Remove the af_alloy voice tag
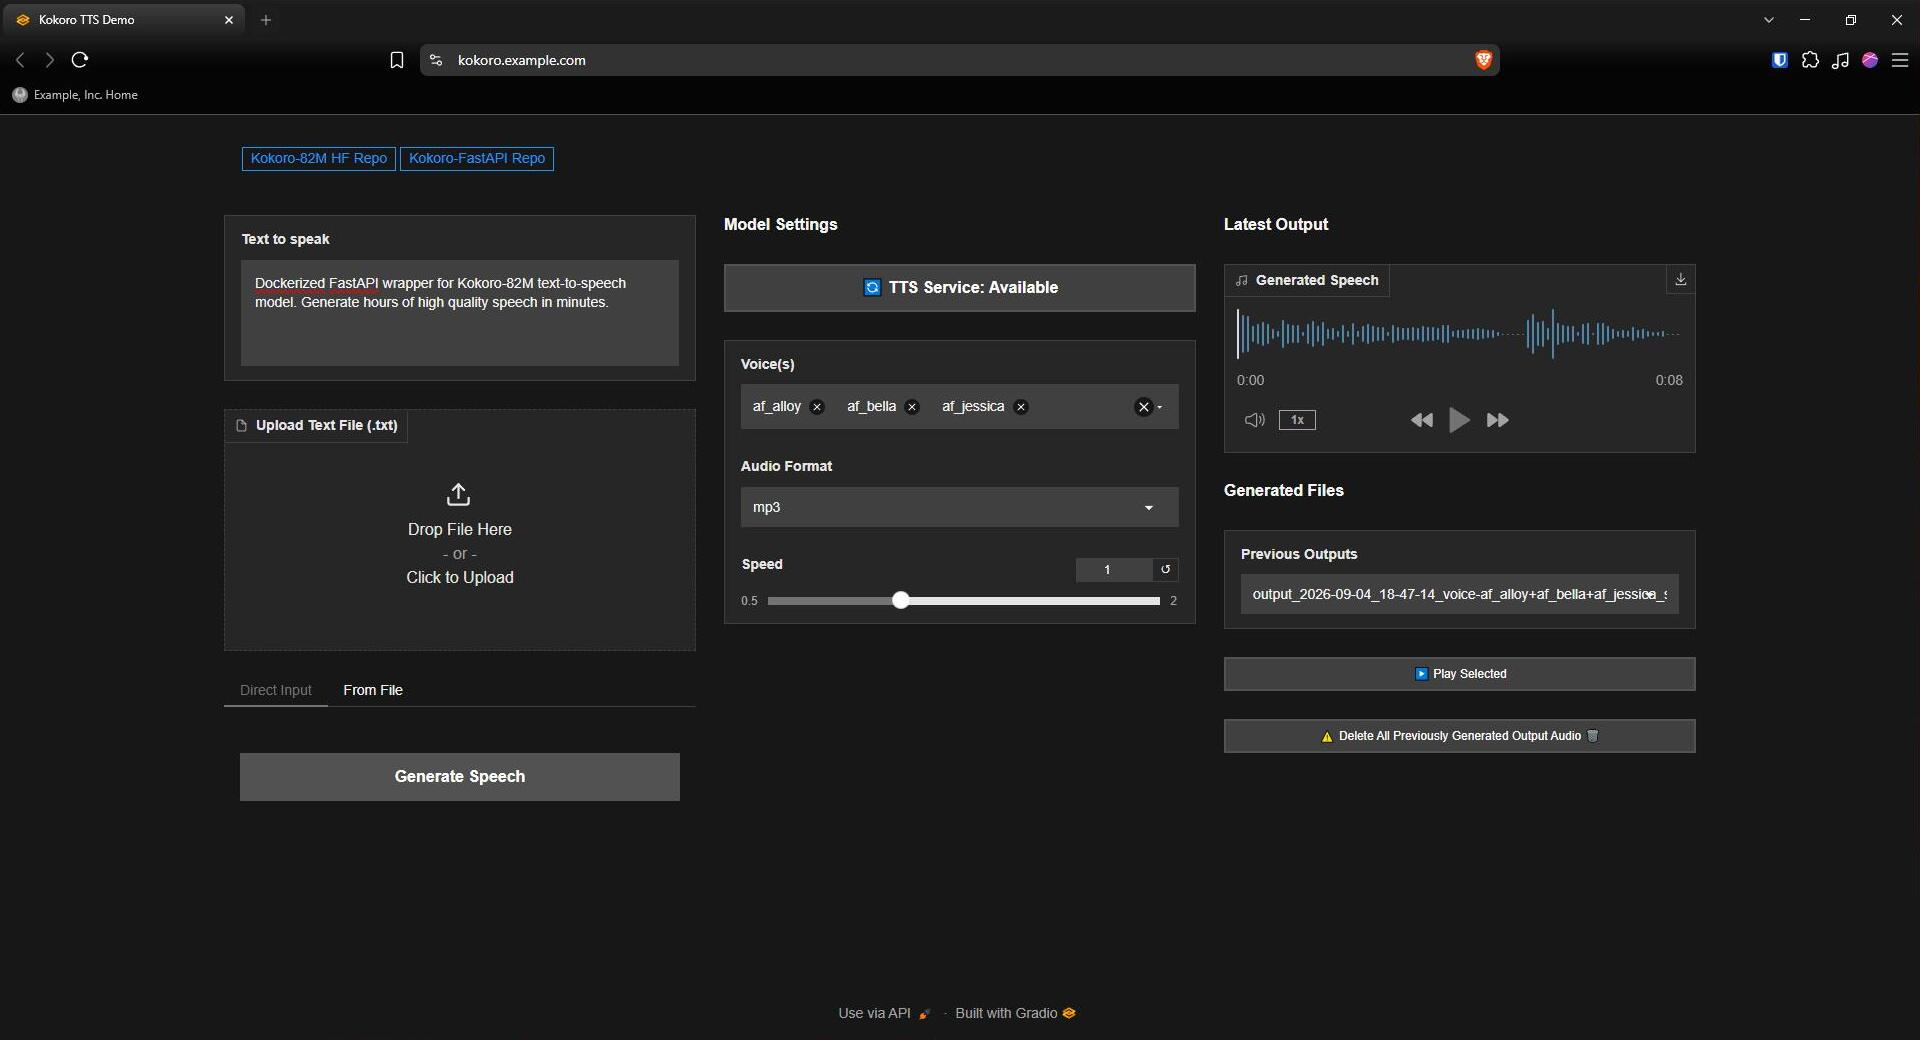The width and height of the screenshot is (1920, 1040). pyautogui.click(x=817, y=407)
